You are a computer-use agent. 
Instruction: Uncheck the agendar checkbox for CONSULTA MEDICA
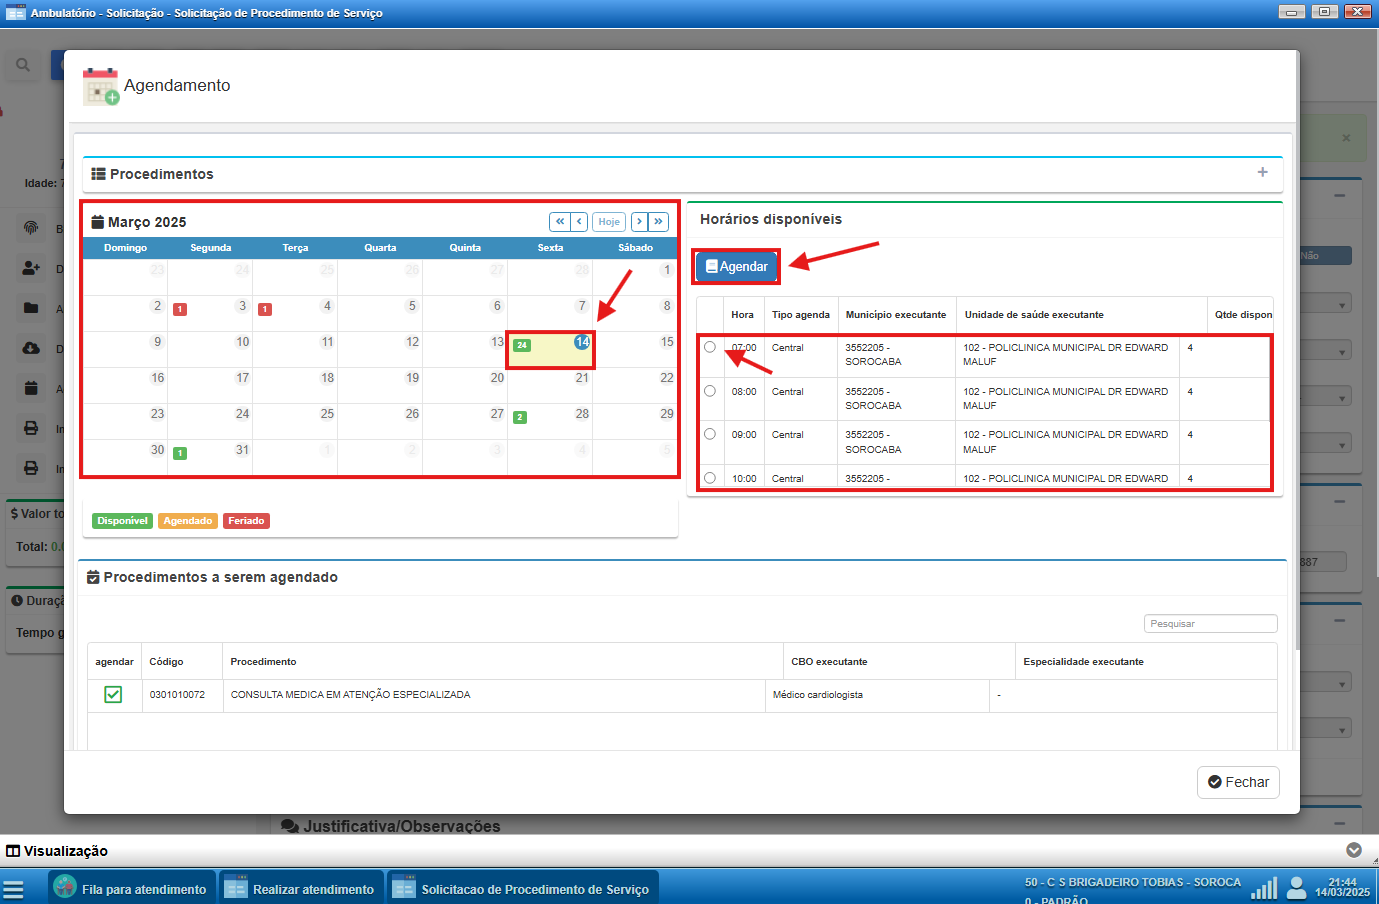click(x=113, y=694)
